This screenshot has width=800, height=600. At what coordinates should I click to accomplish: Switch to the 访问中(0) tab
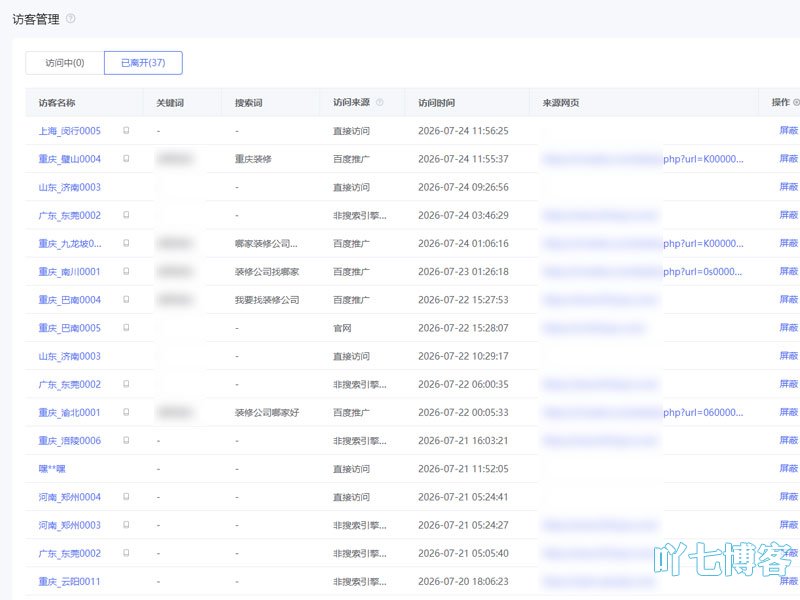pyautogui.click(x=65, y=63)
